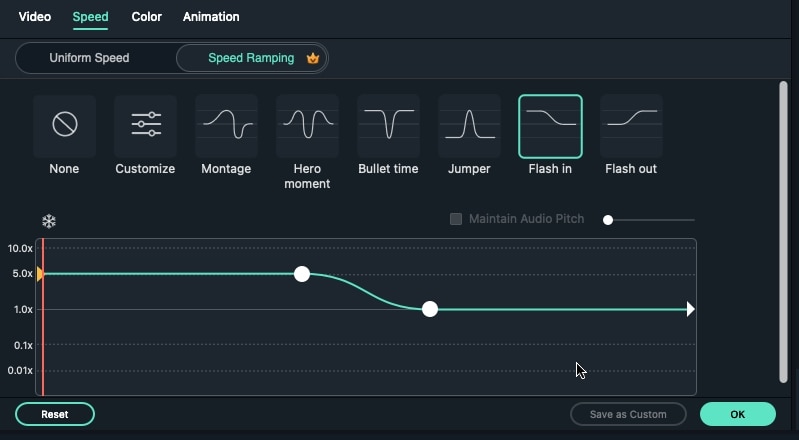Select the None speed preset icon
Image resolution: width=799 pixels, height=440 pixels.
tap(64, 126)
